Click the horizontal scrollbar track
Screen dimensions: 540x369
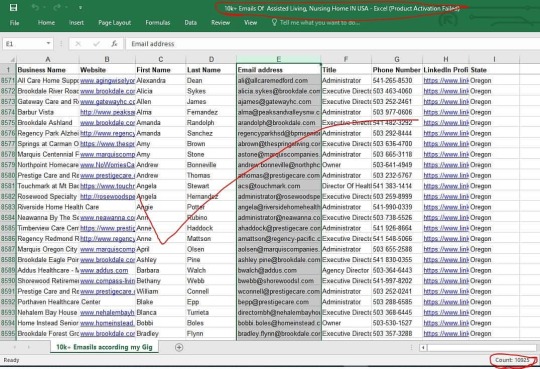482,347
